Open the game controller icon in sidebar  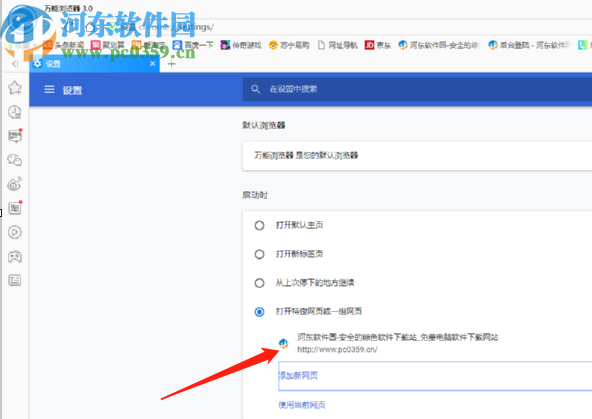click(15, 257)
